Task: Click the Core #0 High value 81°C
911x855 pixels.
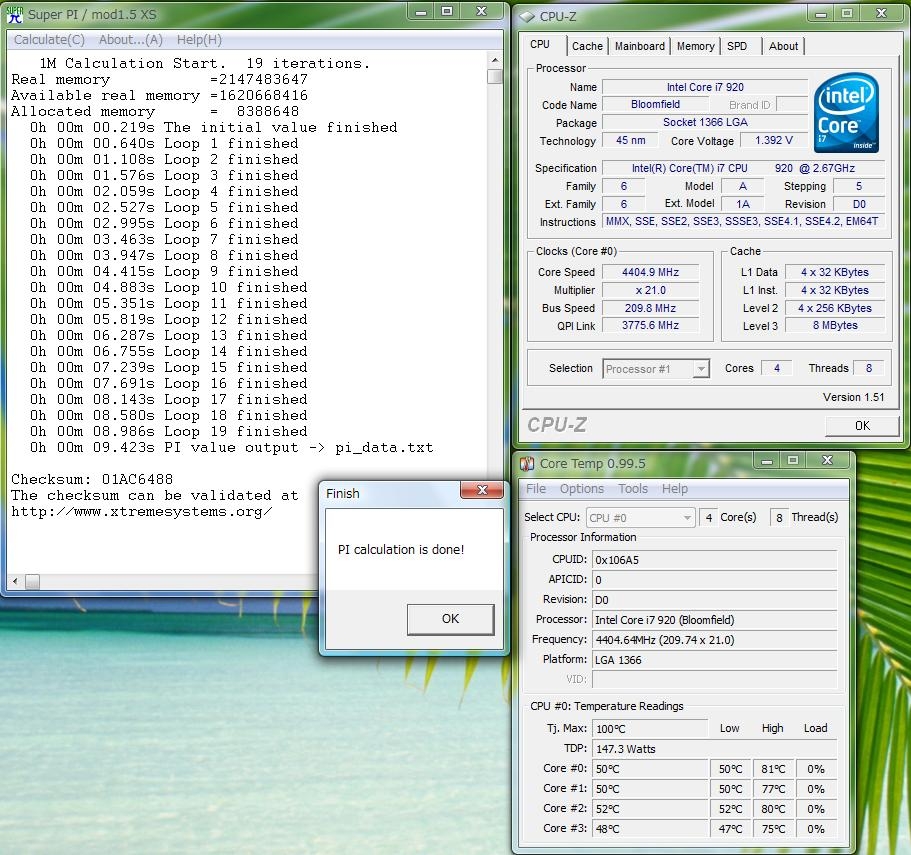Action: point(773,769)
